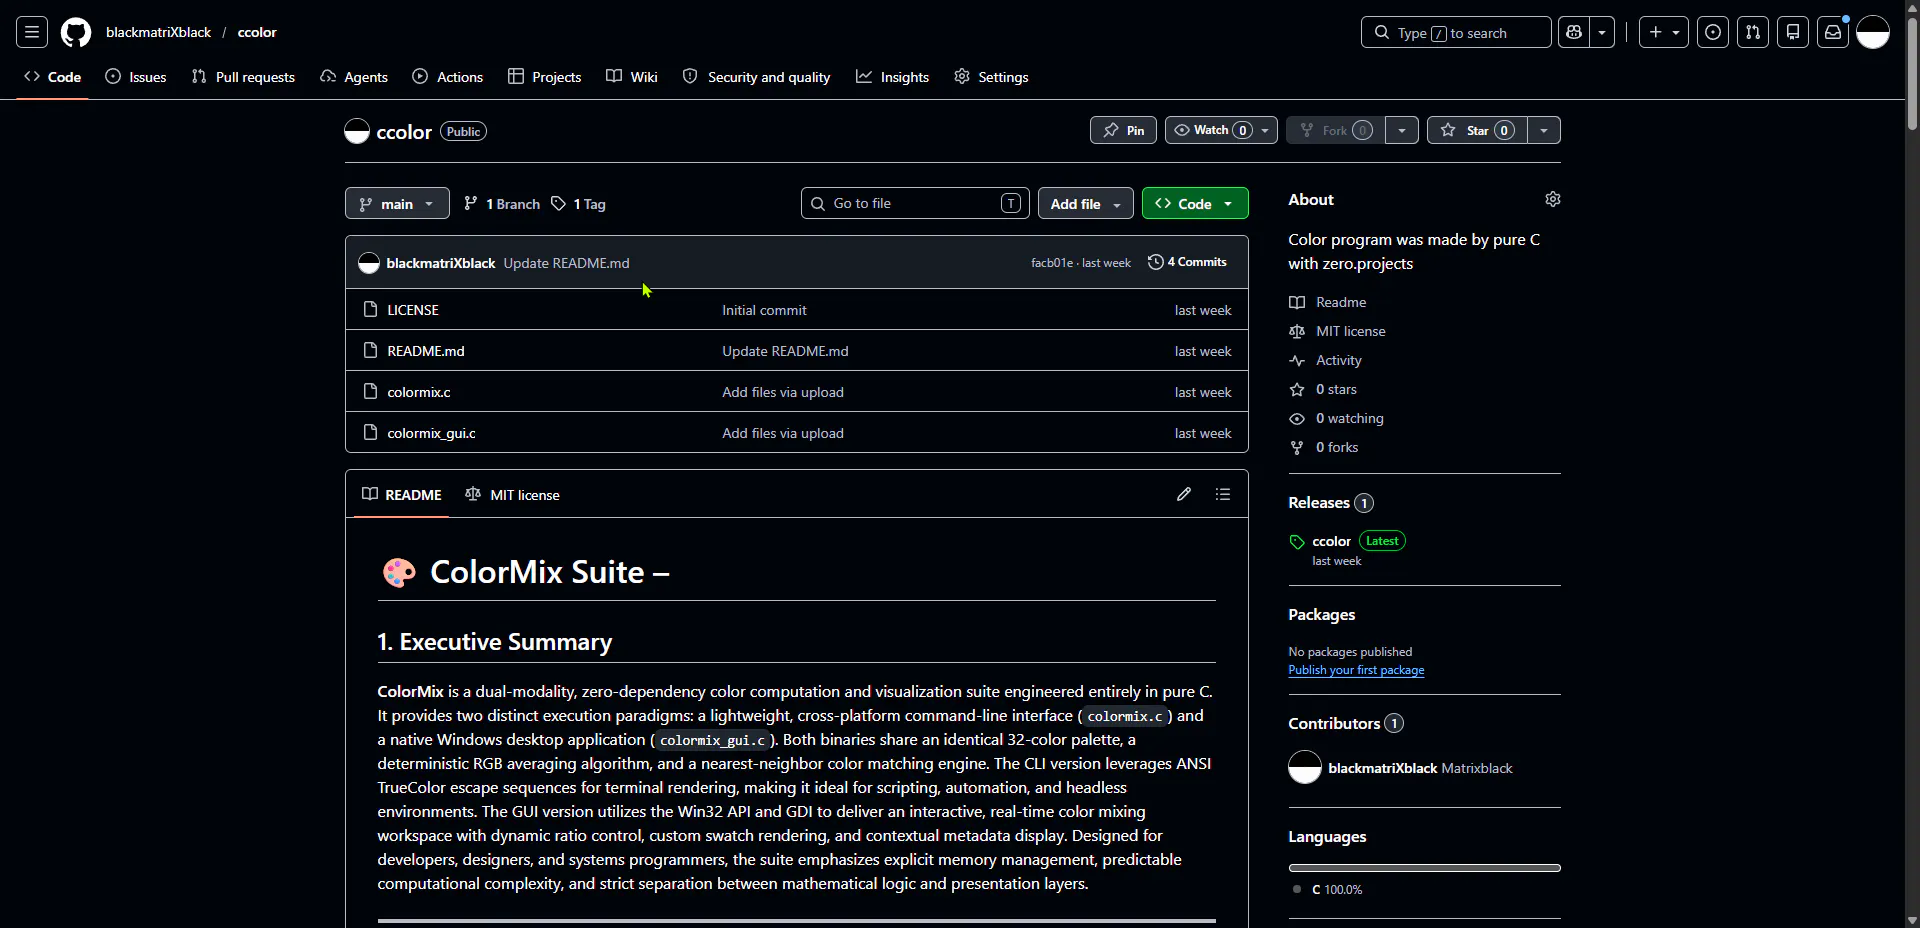Switch to the Wiki tab
The image size is (1920, 928).
632,77
